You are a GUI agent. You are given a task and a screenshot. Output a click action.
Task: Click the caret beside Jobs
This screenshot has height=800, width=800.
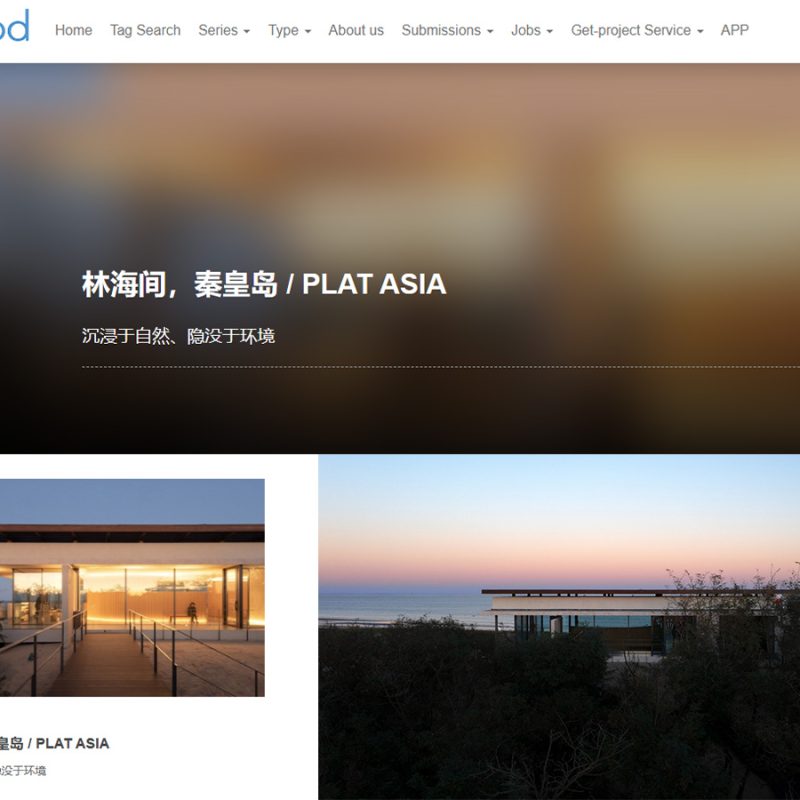(x=550, y=32)
